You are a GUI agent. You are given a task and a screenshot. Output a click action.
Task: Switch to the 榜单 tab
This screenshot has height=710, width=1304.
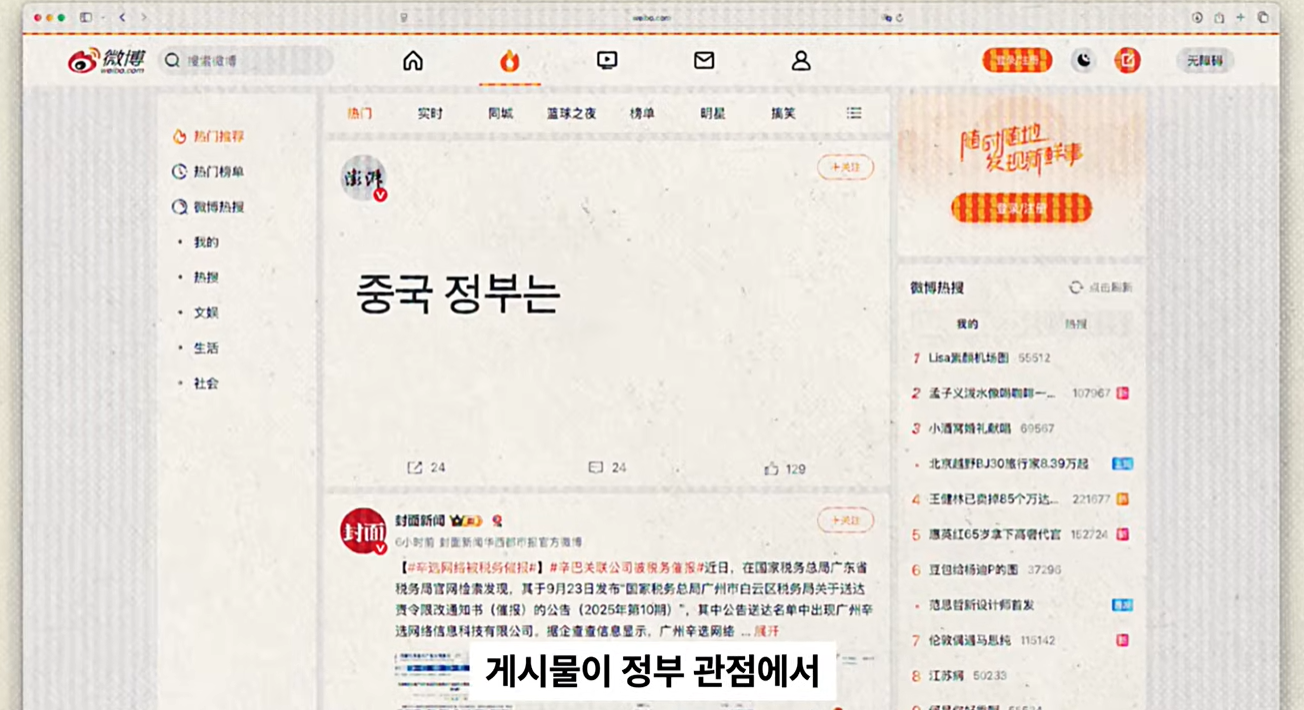642,114
